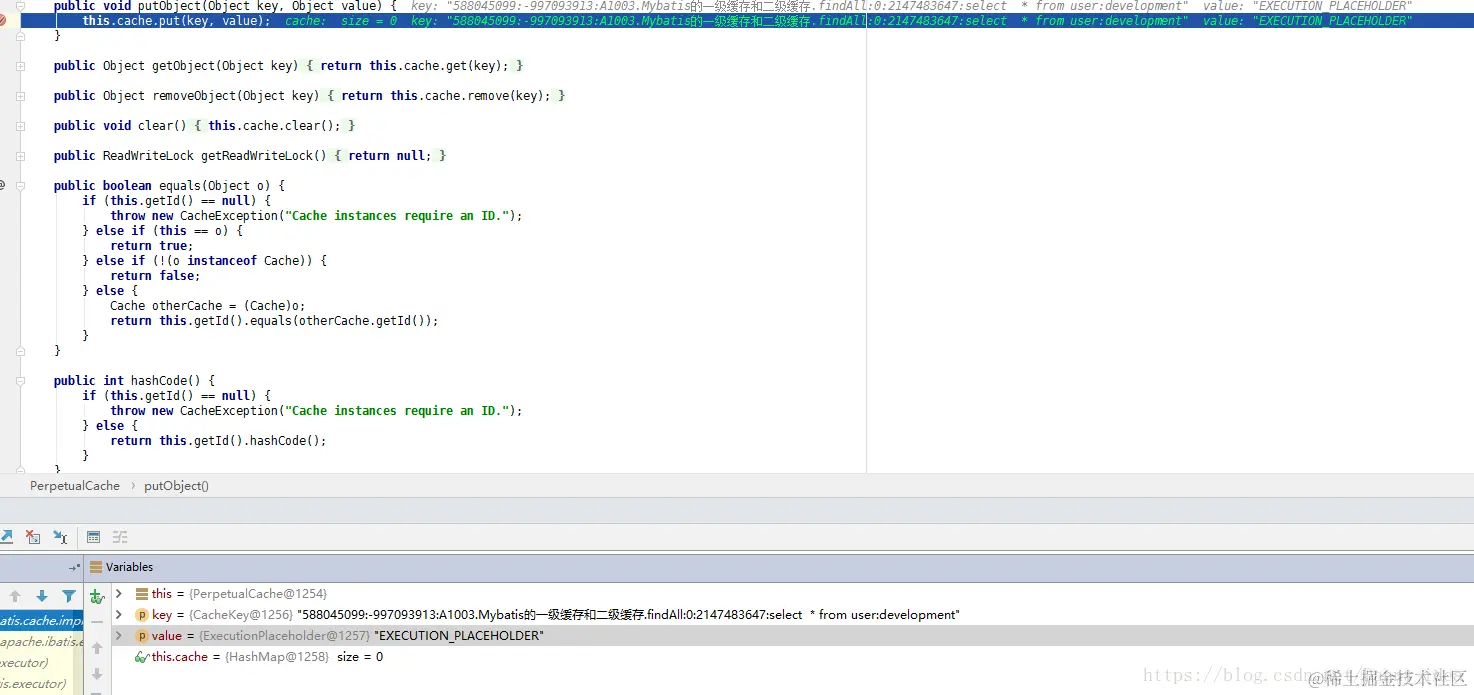Image resolution: width=1474 pixels, height=695 pixels.
Task: Expand the 'this' variable node
Action: [119, 594]
